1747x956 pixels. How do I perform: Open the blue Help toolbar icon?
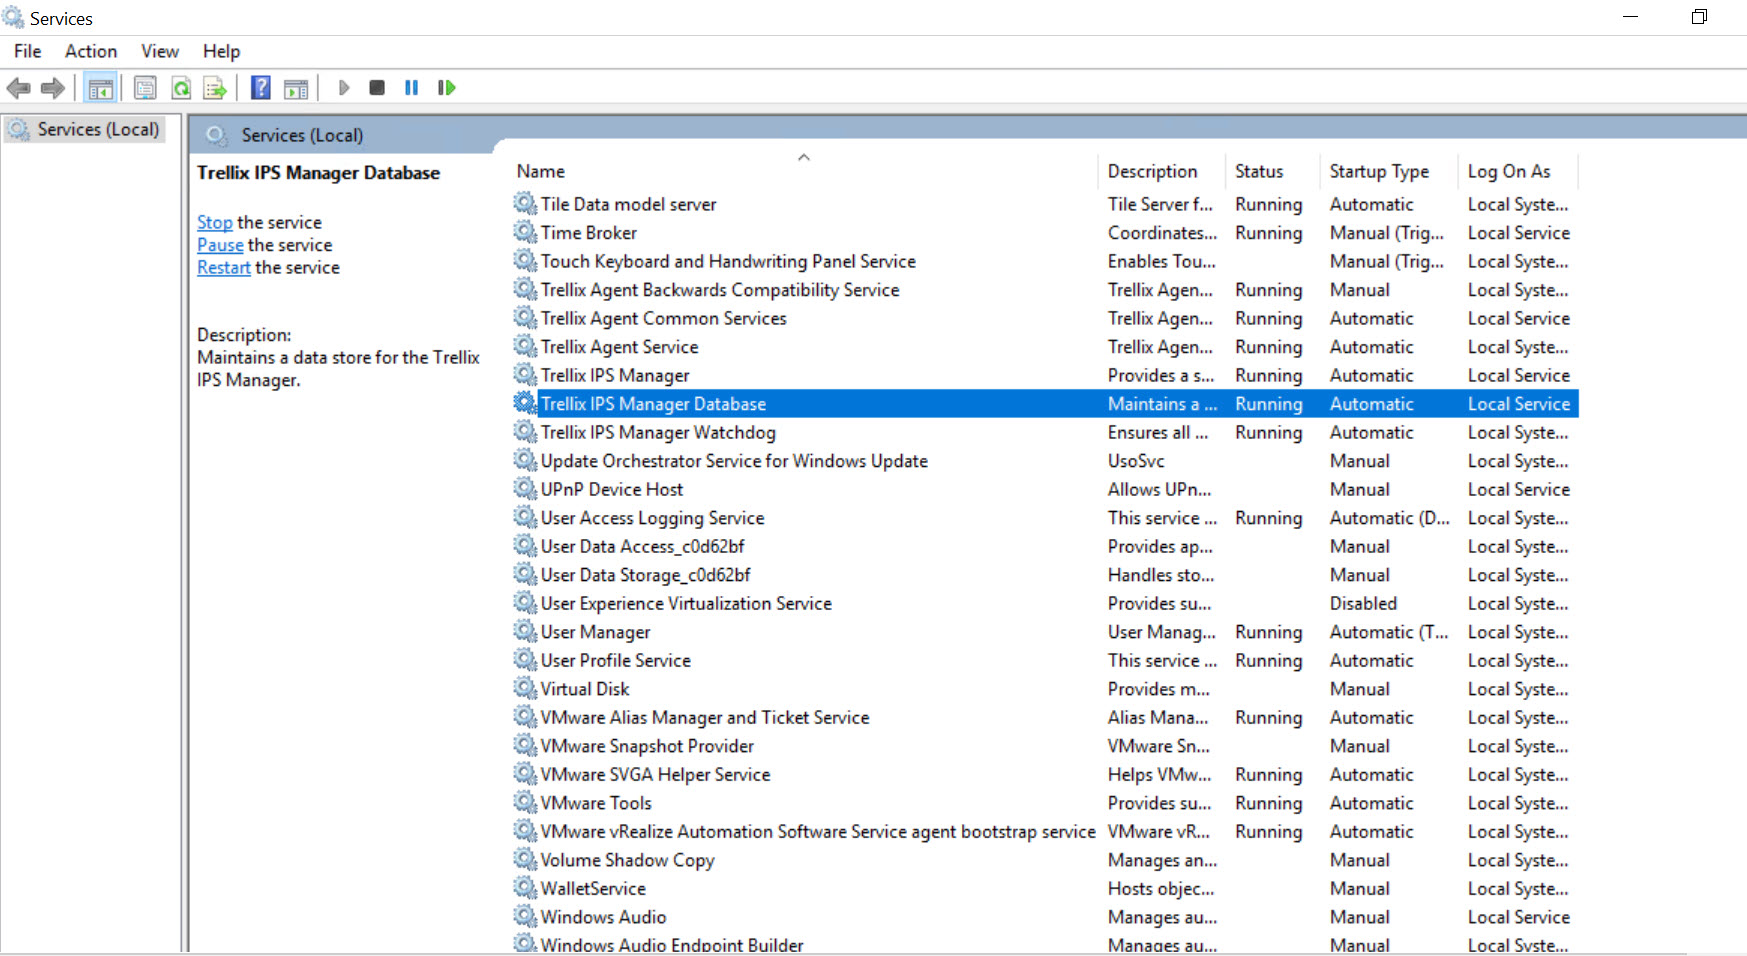[260, 88]
